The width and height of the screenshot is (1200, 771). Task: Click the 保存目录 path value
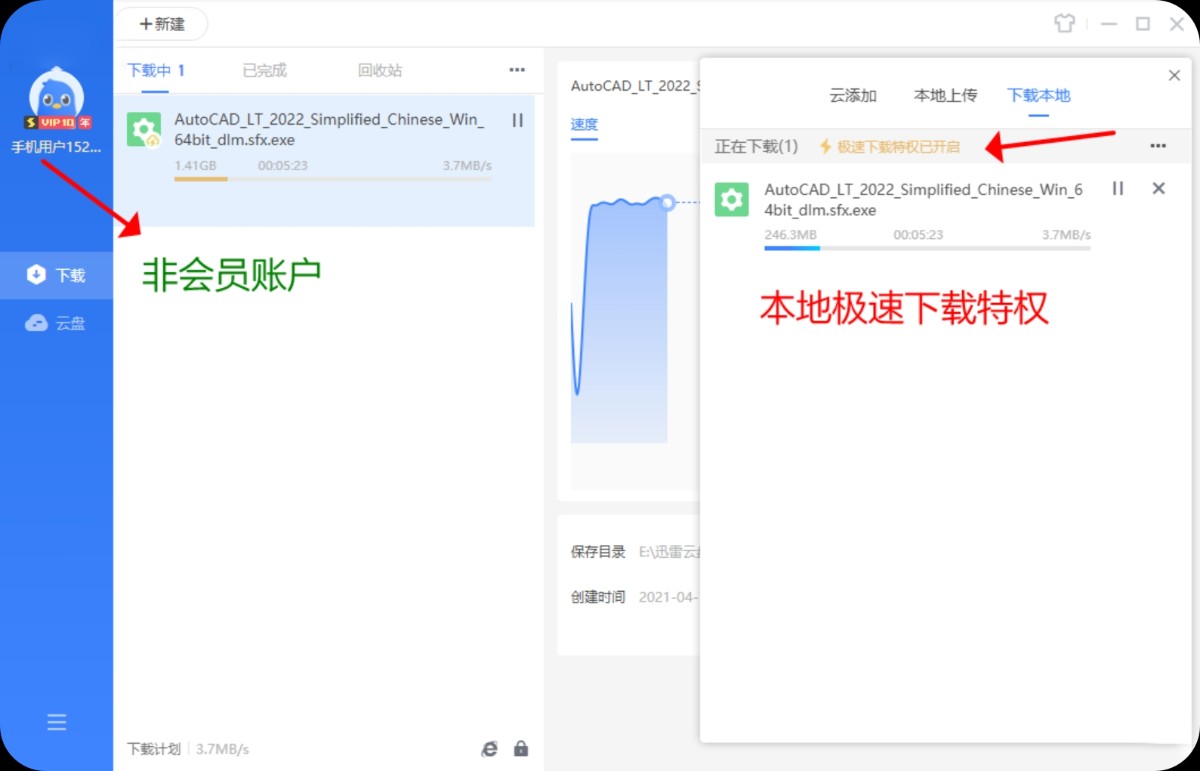668,551
